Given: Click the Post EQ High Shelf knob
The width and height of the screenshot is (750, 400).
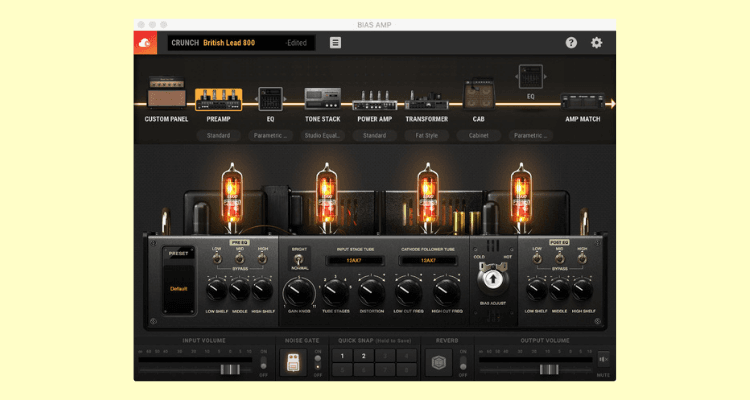Looking at the screenshot, I should [x=583, y=290].
